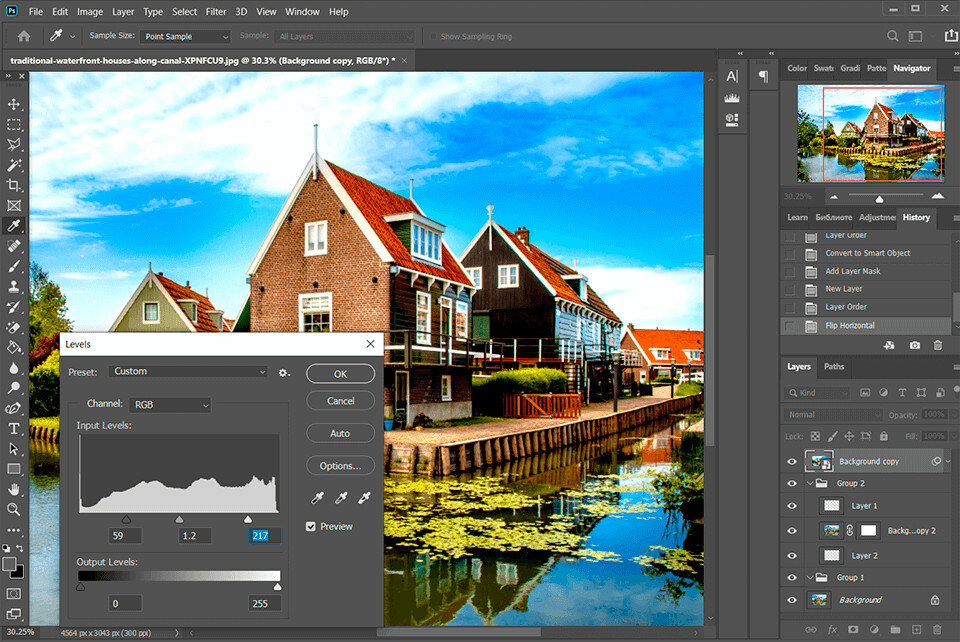The width and height of the screenshot is (960, 642).
Task: Select the Hand tool
Action: coord(14,489)
